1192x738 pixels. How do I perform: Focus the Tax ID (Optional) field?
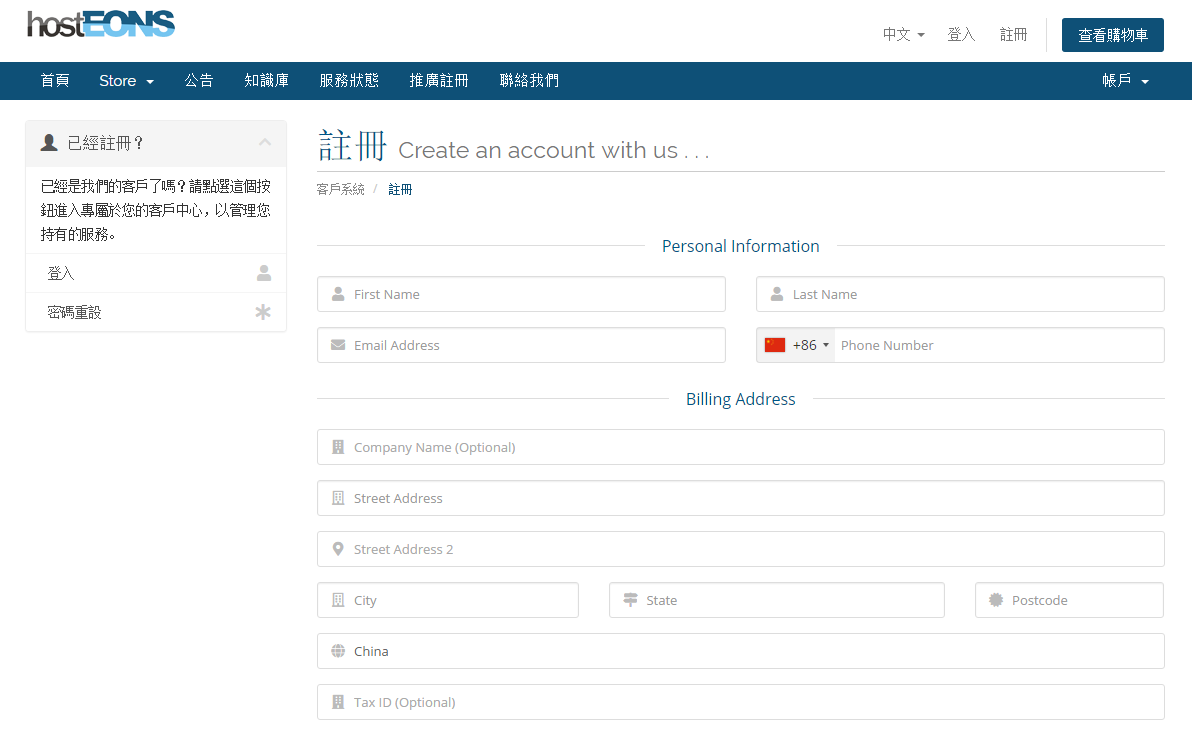[740, 702]
